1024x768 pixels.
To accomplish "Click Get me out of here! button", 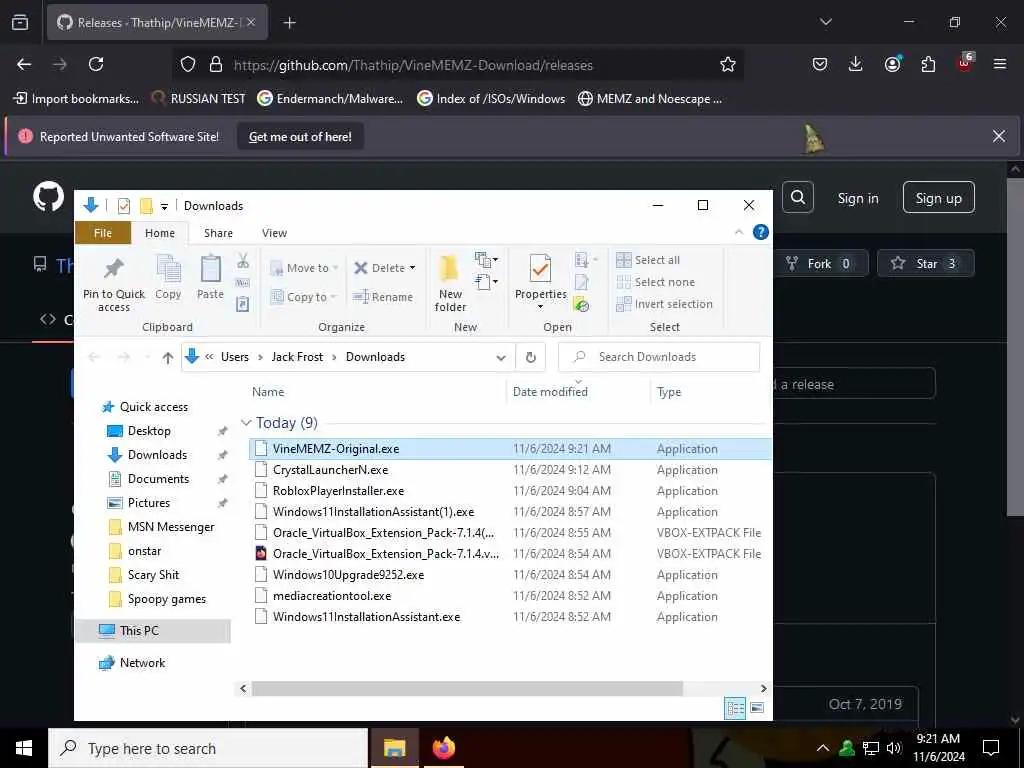I will 300,136.
